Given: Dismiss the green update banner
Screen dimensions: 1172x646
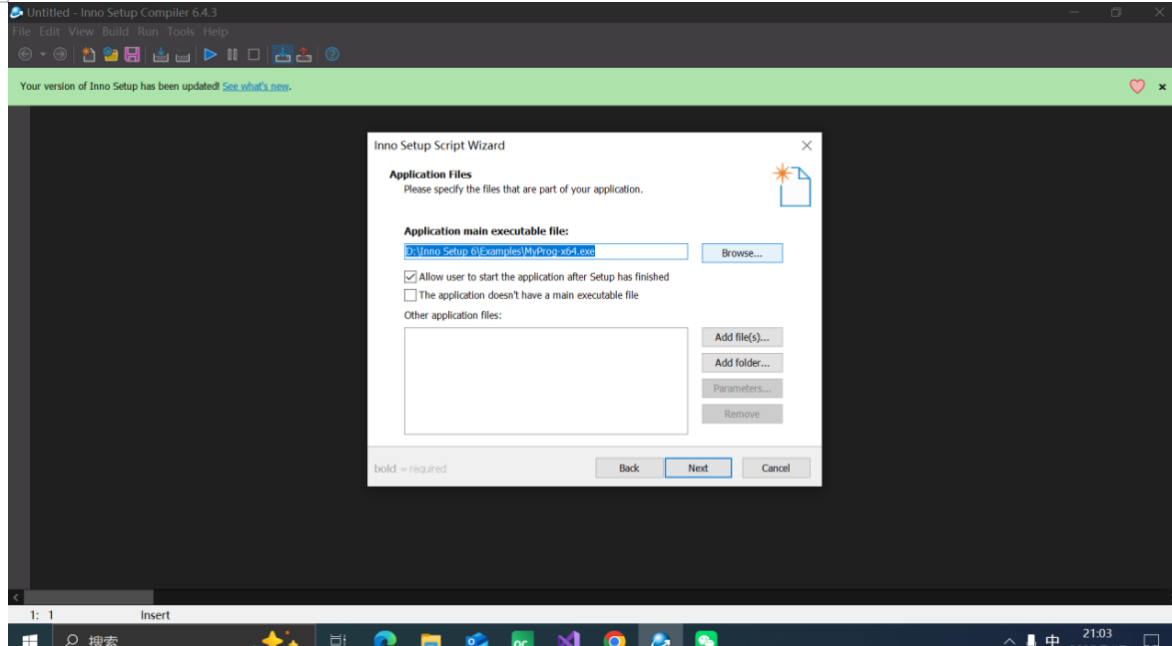Looking at the screenshot, I should tap(1162, 87).
